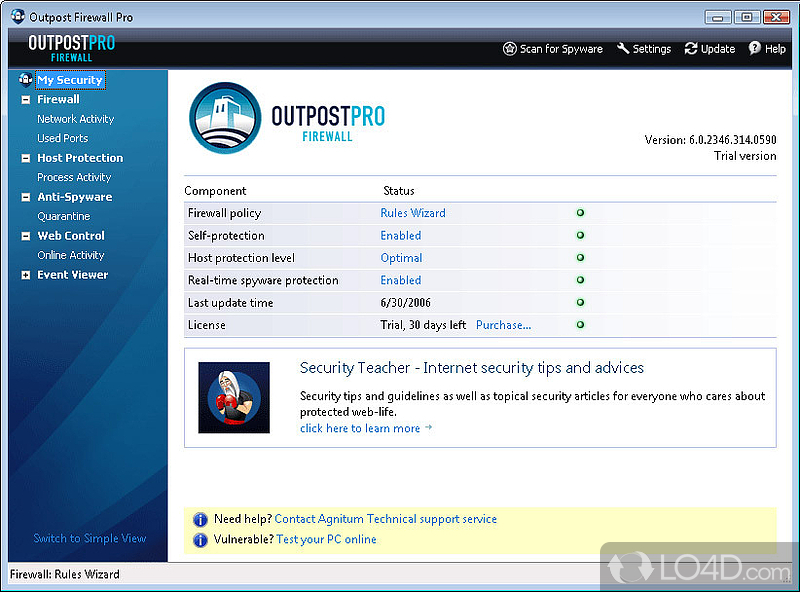Click the Security Teacher heading
800x592 pixels.
[x=471, y=368]
